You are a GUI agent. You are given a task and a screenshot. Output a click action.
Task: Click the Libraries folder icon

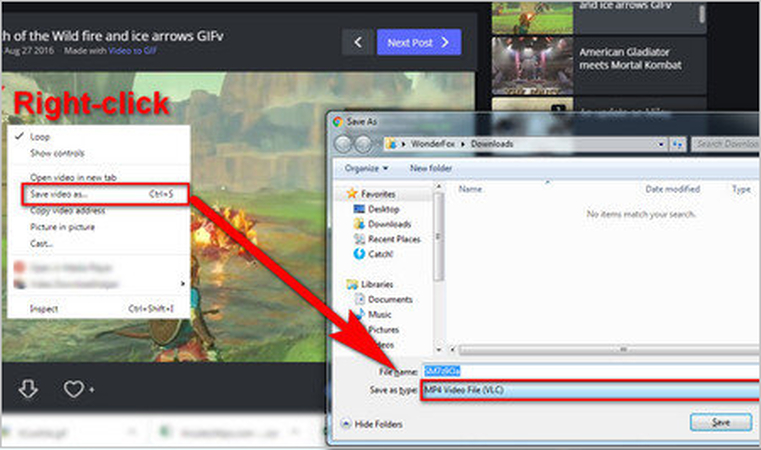[352, 284]
